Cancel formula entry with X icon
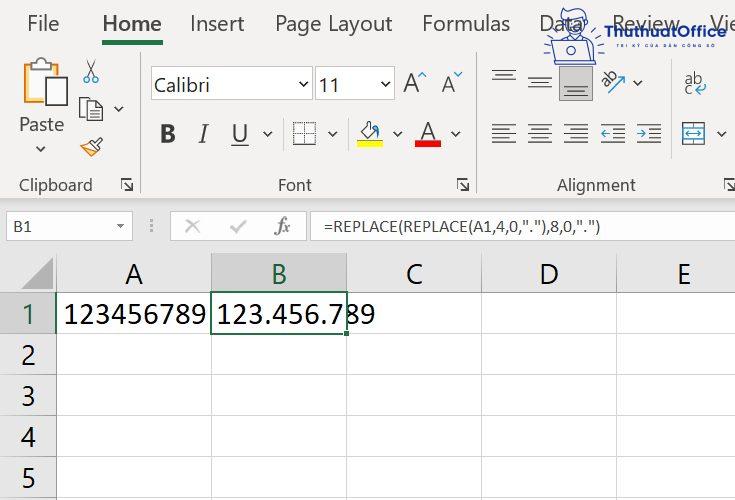 (x=192, y=226)
